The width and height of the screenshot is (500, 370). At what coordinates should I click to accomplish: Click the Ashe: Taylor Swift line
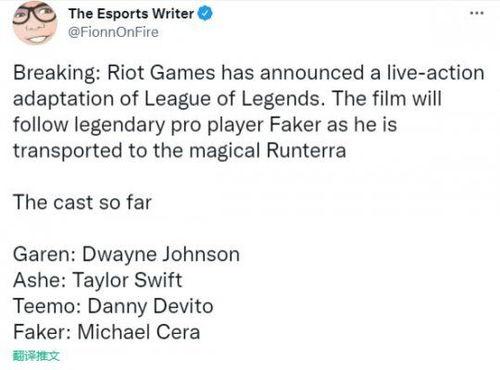coord(98,280)
